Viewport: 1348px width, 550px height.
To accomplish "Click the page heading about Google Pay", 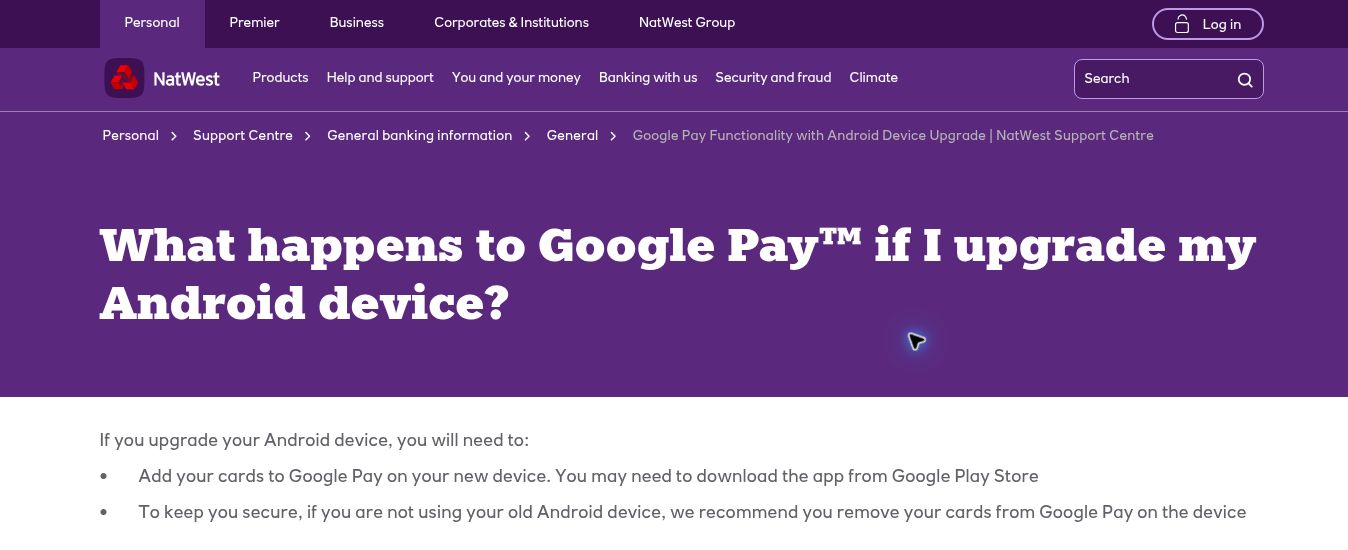I will tap(677, 273).
